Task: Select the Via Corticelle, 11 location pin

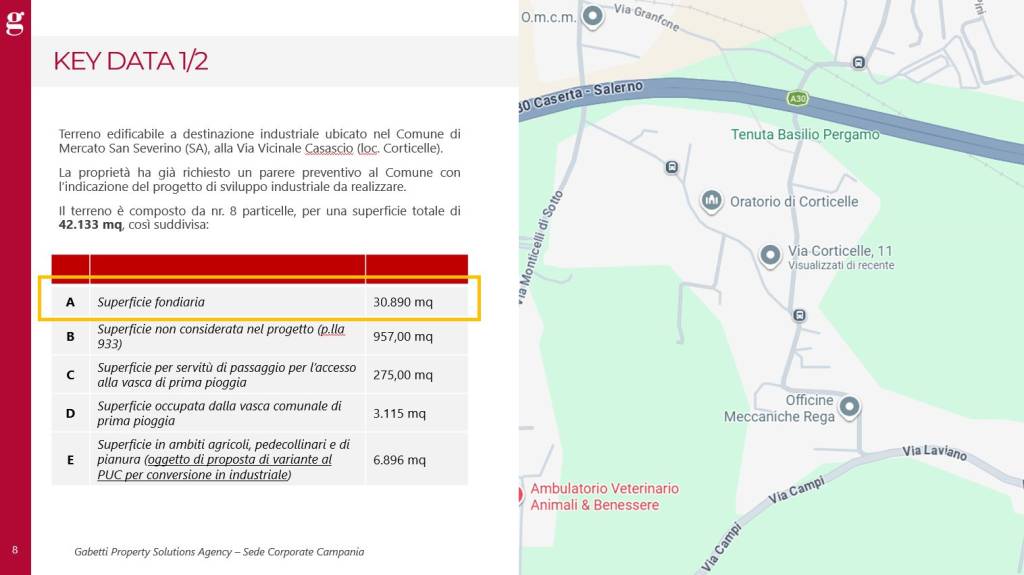Action: 770,255
